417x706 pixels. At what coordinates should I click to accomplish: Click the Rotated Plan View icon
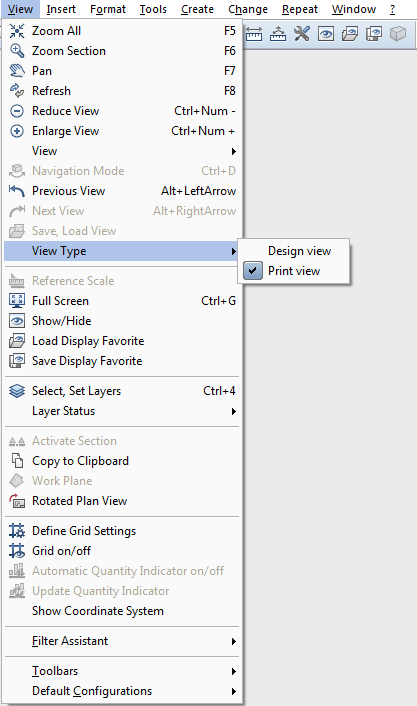pos(17,501)
